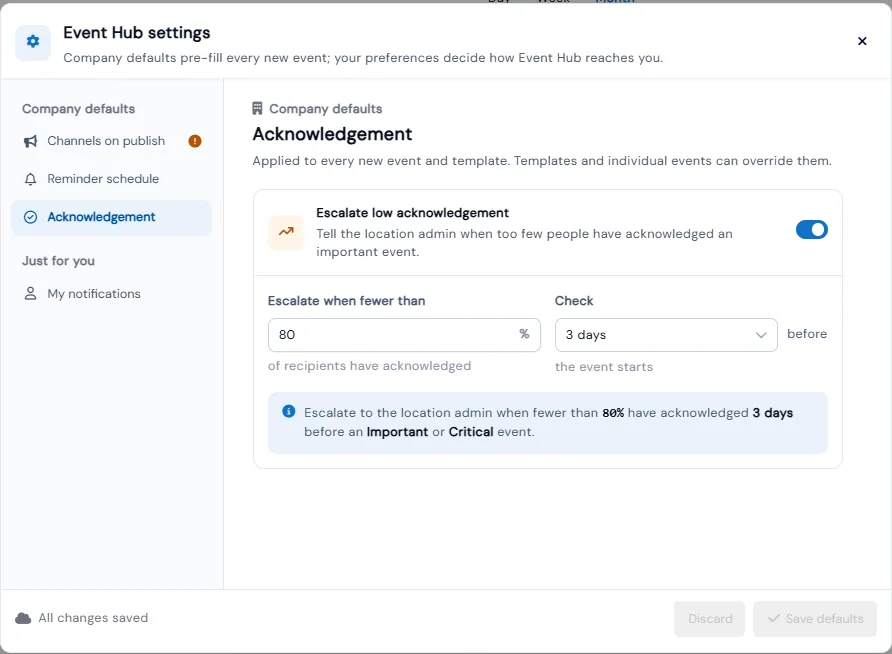Click the Discard button

[709, 619]
